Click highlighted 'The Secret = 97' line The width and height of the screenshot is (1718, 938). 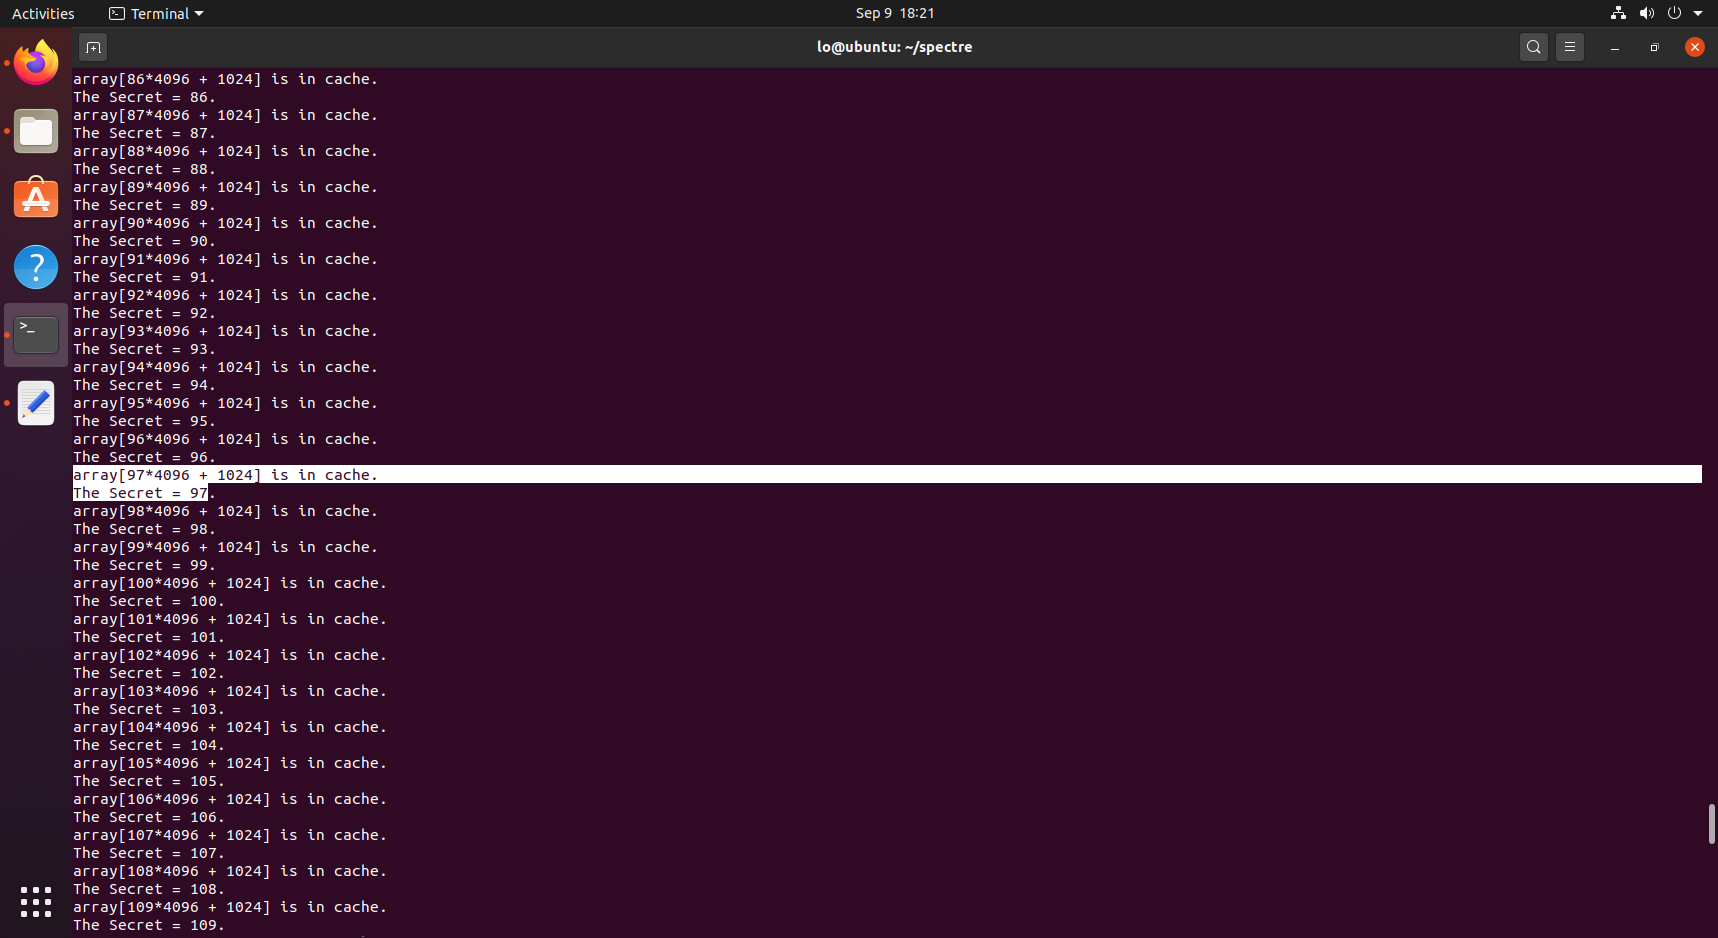[140, 493]
